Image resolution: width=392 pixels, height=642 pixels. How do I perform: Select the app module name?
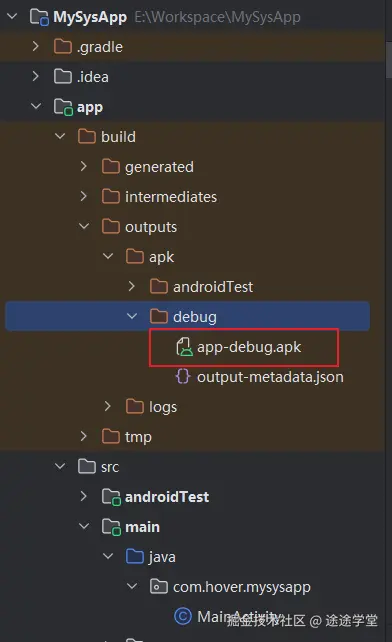90,107
